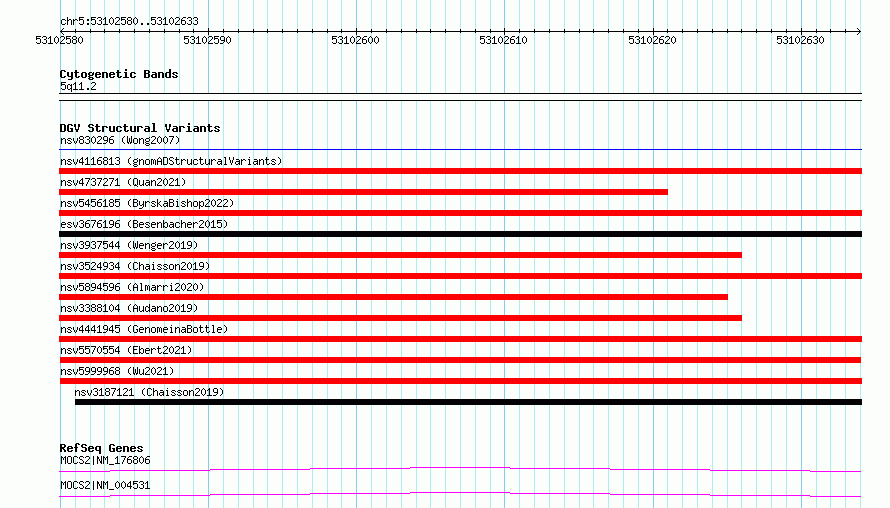Select variant label nsv4737271 (Quan2021)
Viewport: 890px width, 508px height.
coord(123,182)
